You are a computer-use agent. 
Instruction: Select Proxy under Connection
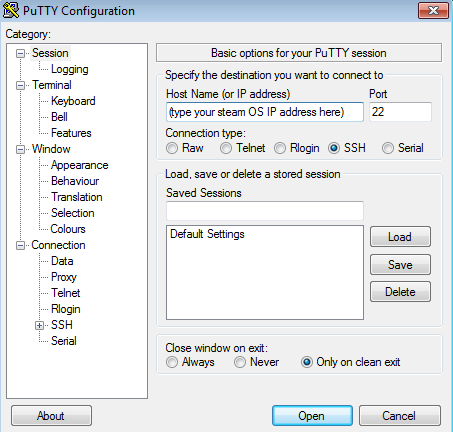64,277
